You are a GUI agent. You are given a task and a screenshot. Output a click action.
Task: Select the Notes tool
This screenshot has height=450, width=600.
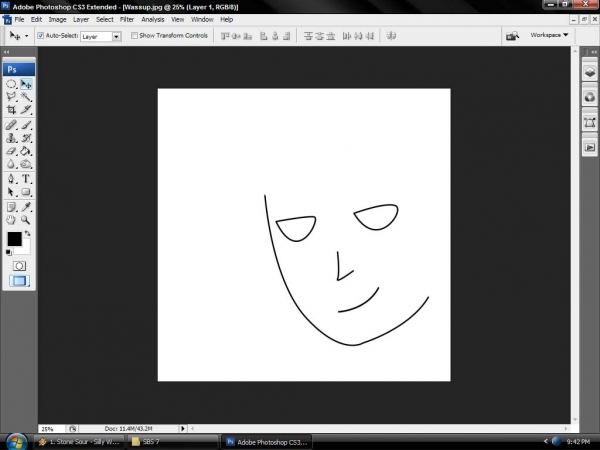pyautogui.click(x=11, y=207)
